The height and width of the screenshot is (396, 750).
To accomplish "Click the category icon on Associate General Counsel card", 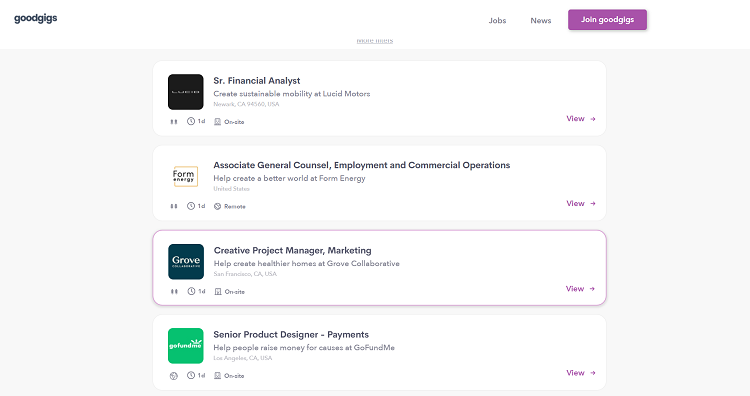I will [x=174, y=206].
